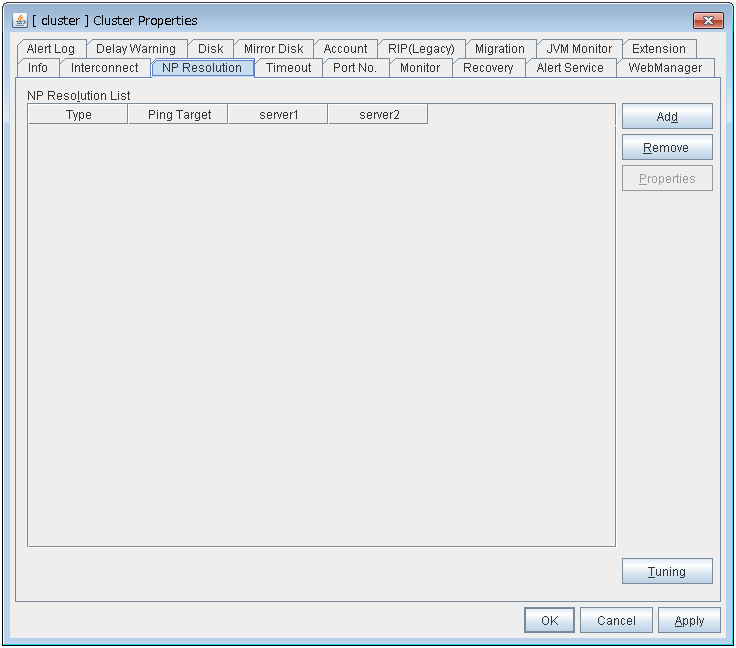The image size is (736, 648).
Task: Go to the JVM Monitor tab
Action: click(578, 49)
